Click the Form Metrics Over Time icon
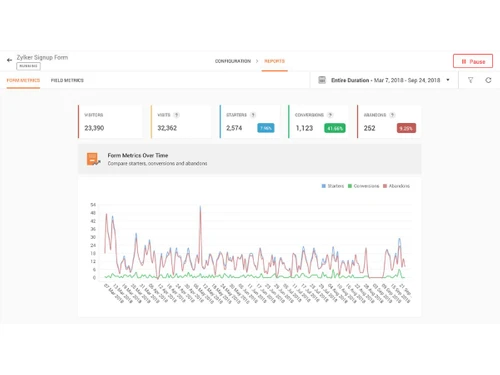This screenshot has width=500, height=375. coord(93,159)
